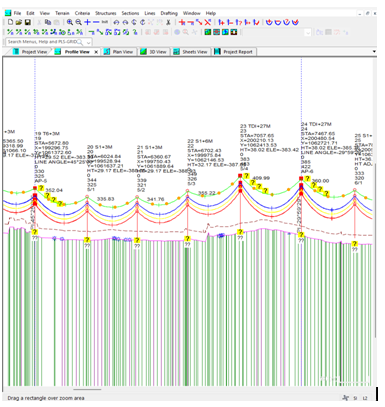Click the structure label 19 T6+3M
The image size is (385, 407).
click(47, 134)
